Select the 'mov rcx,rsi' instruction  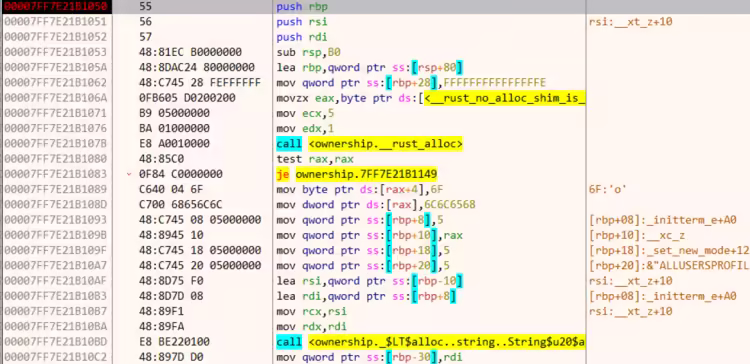pyautogui.click(x=312, y=312)
